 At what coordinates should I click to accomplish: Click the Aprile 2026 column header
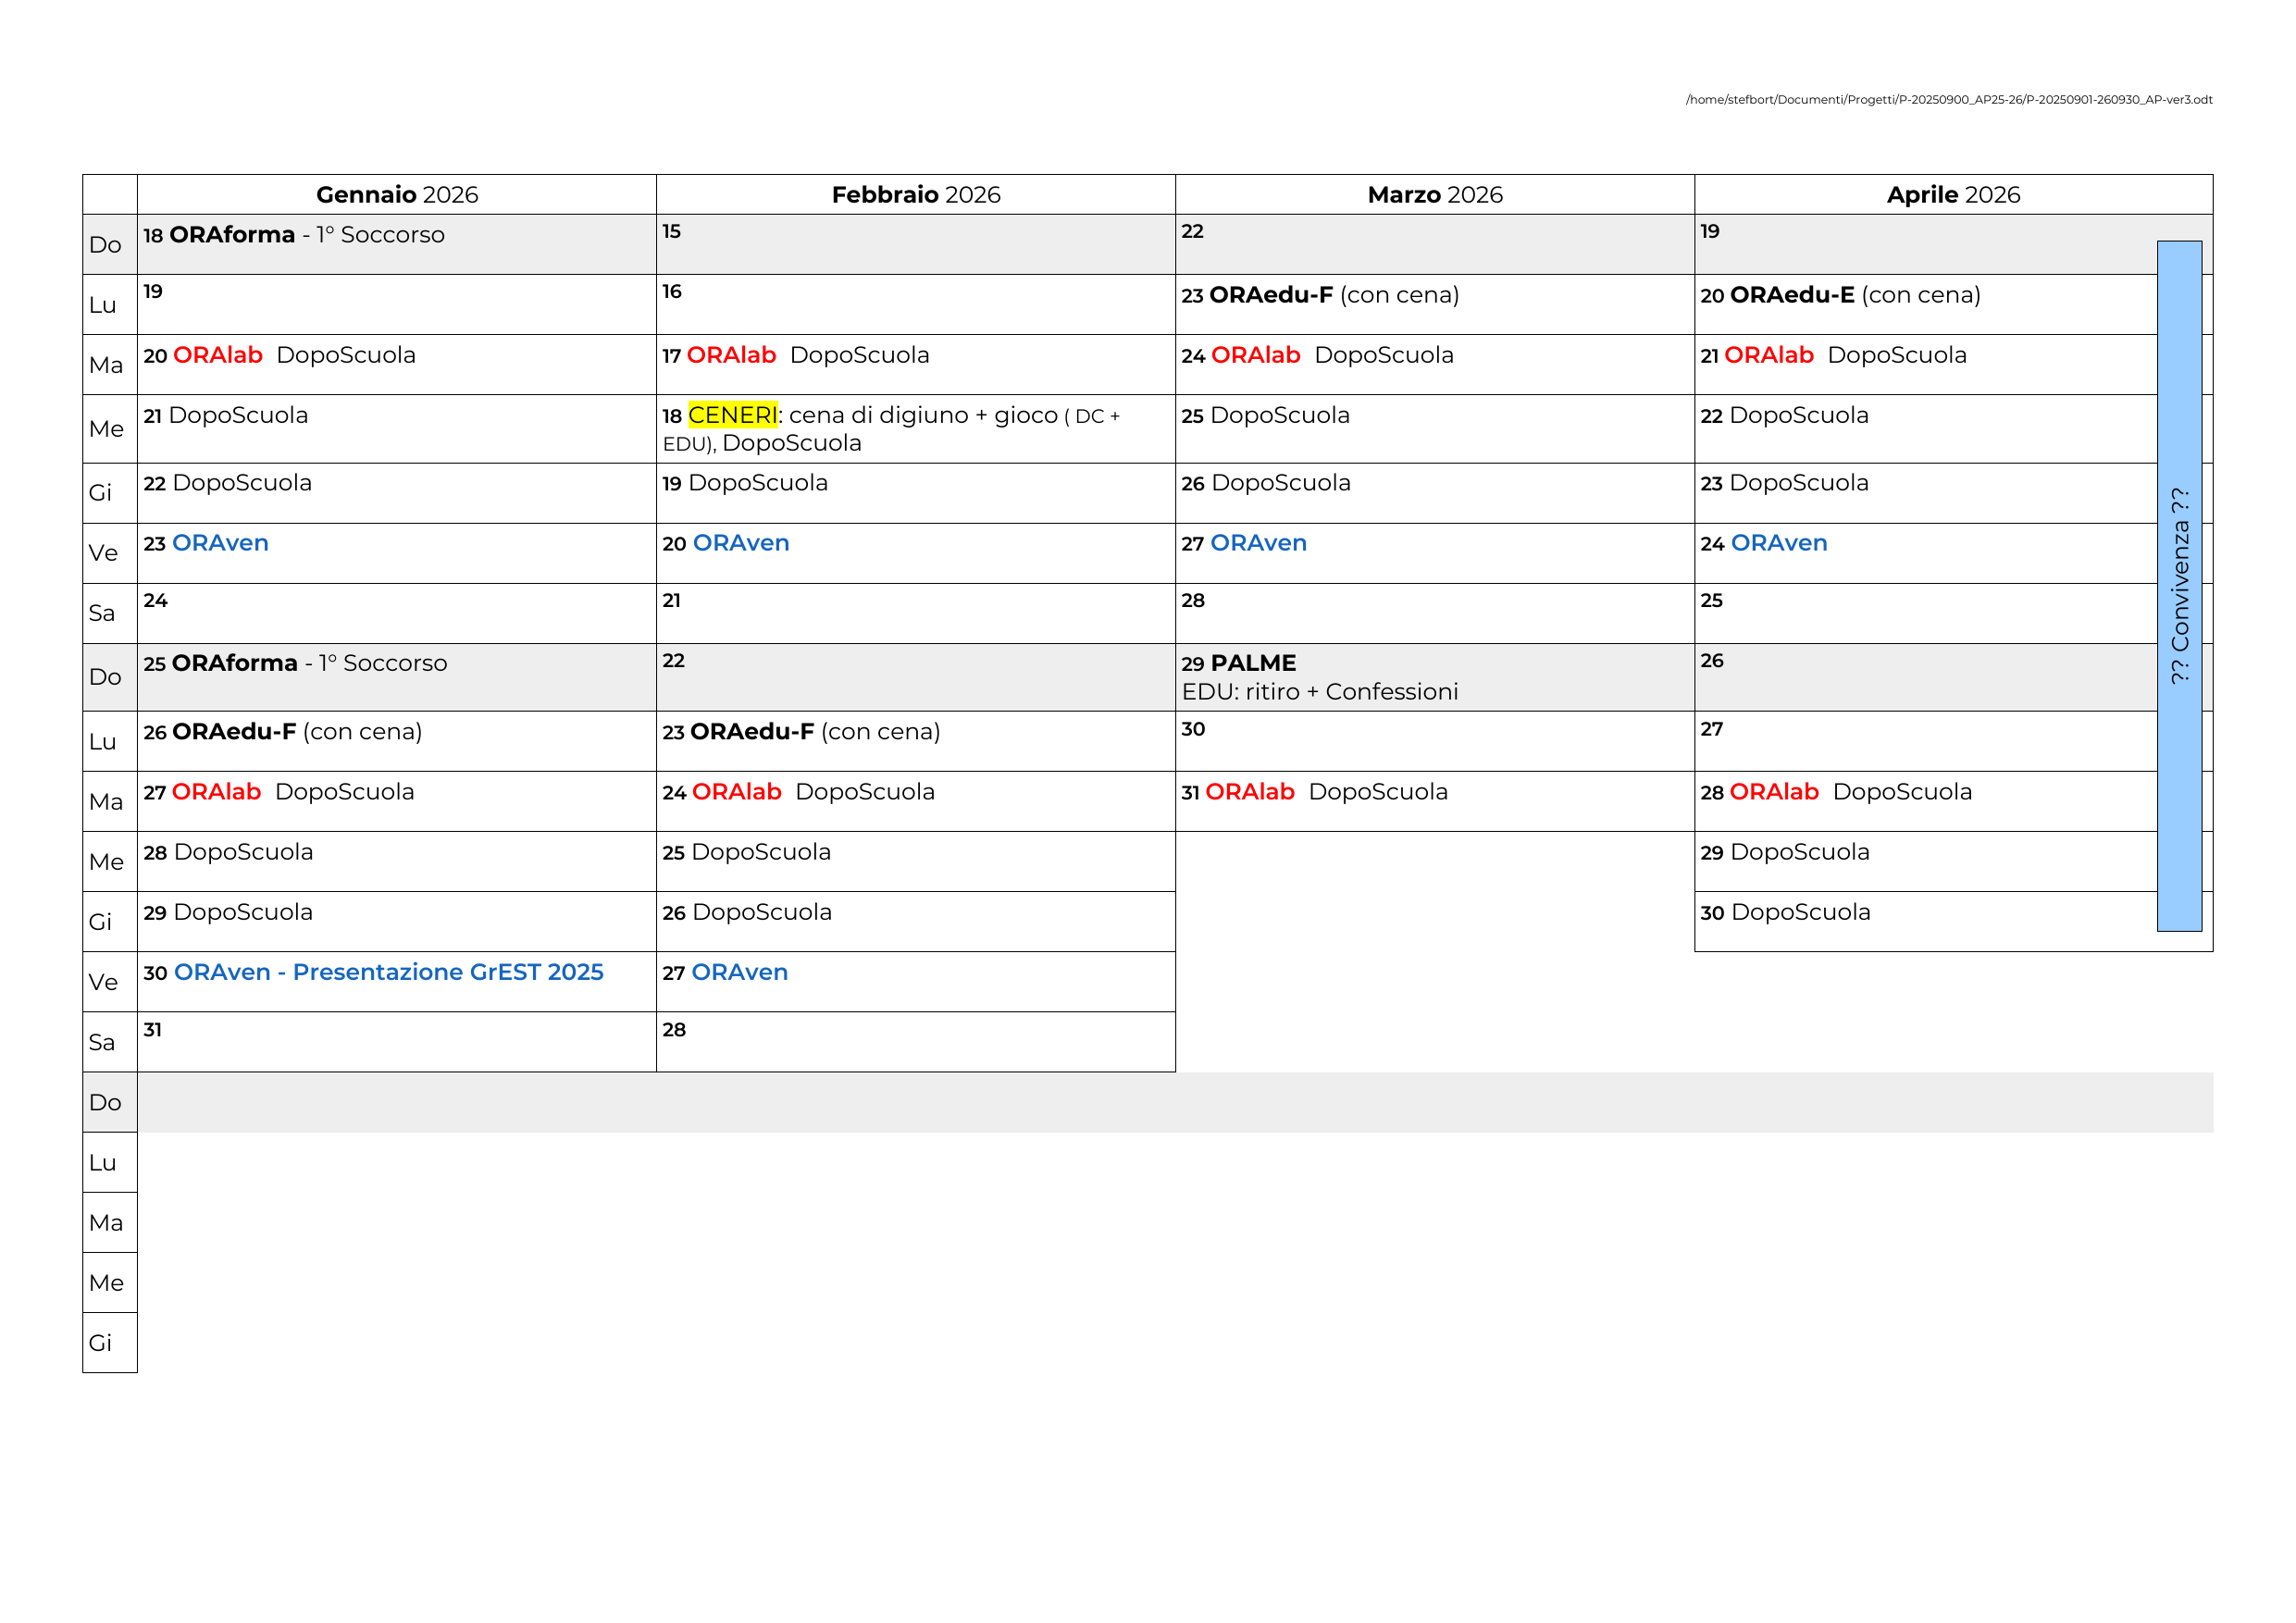(x=1952, y=195)
